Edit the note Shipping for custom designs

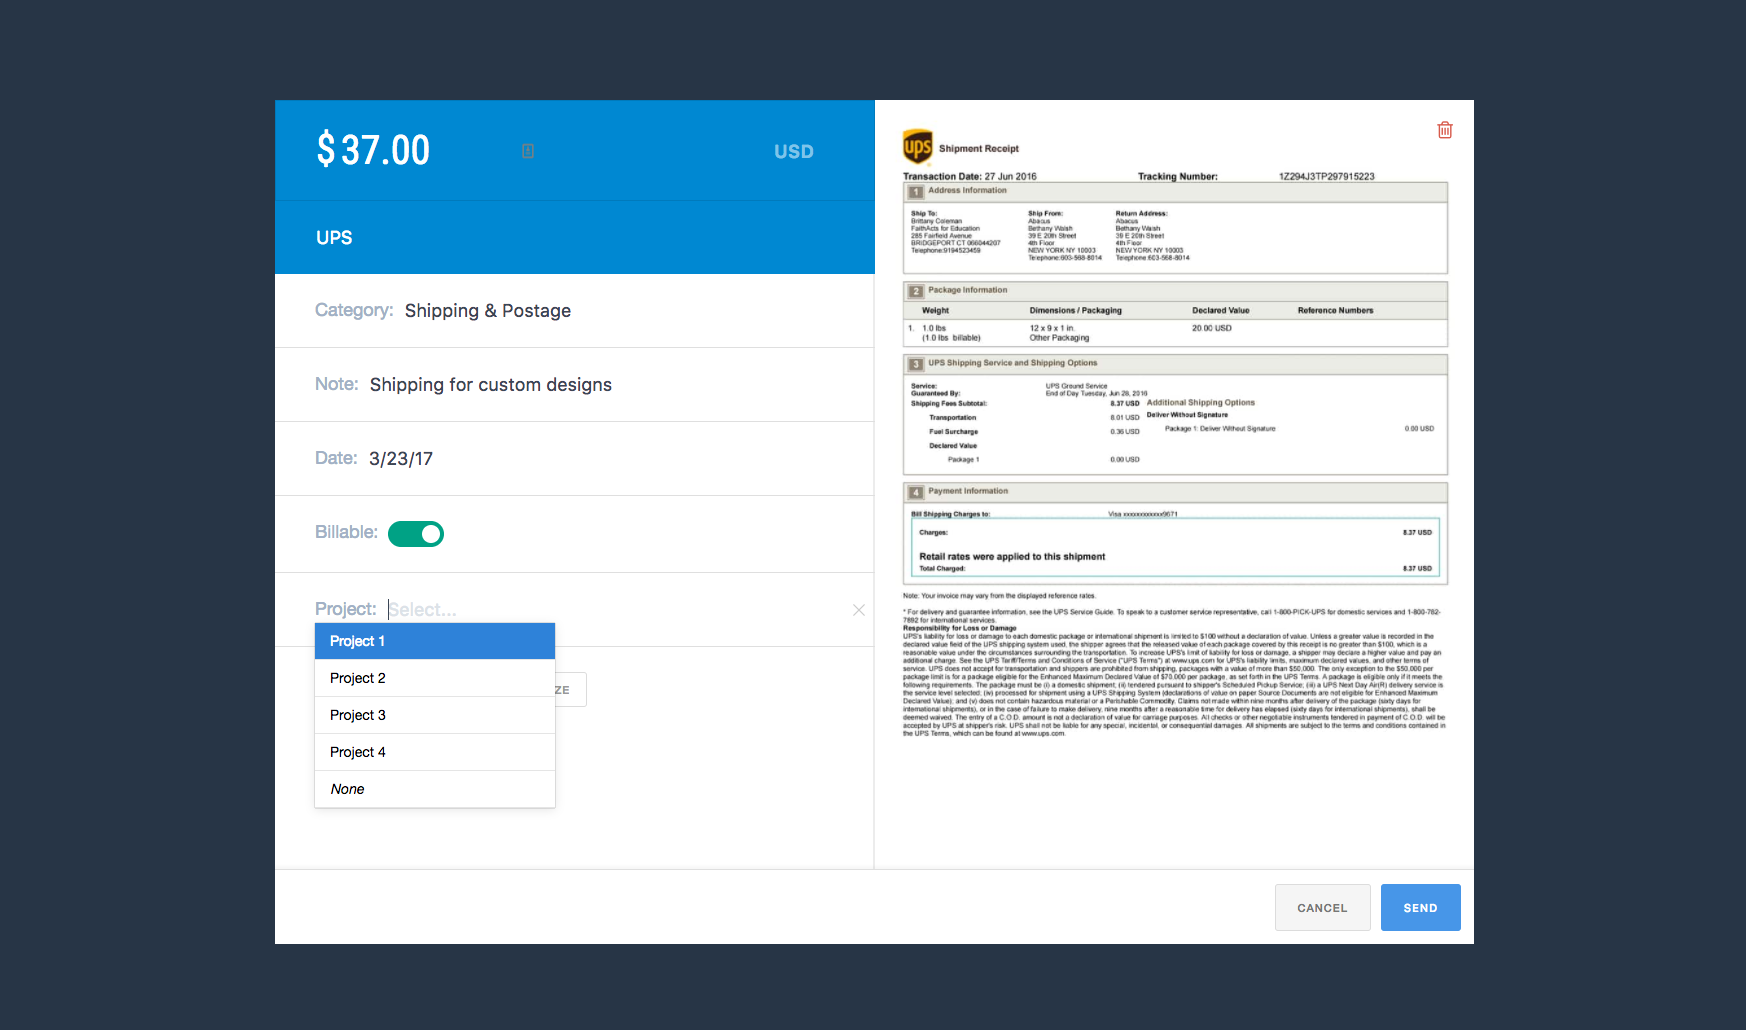(575, 385)
